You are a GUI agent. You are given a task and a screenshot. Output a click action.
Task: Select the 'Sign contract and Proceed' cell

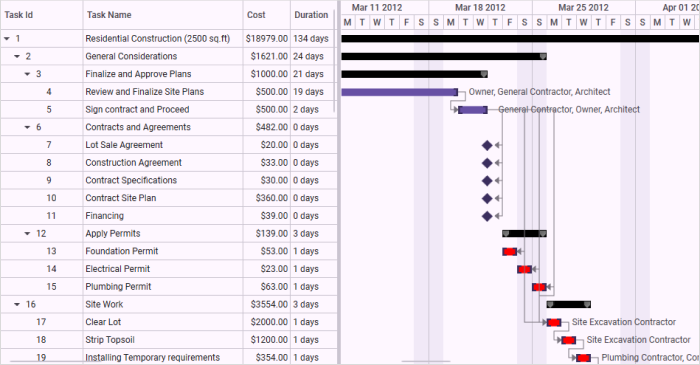tap(163, 110)
